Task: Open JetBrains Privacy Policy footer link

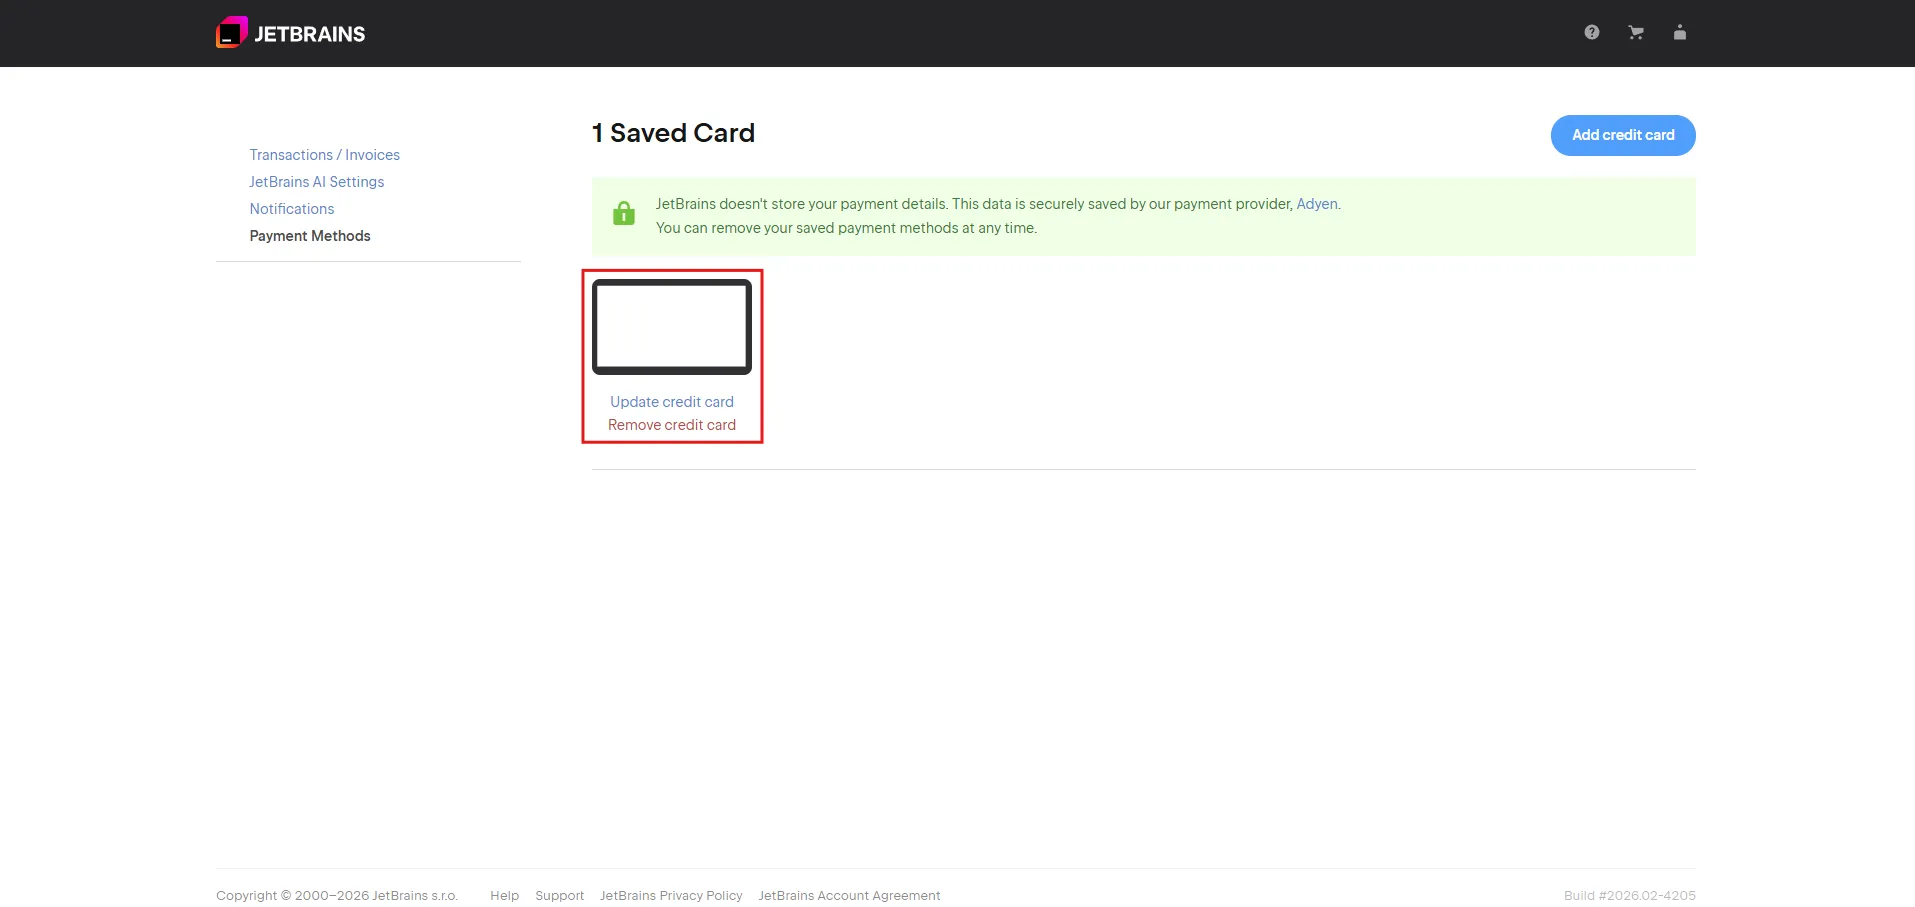Action: point(671,896)
